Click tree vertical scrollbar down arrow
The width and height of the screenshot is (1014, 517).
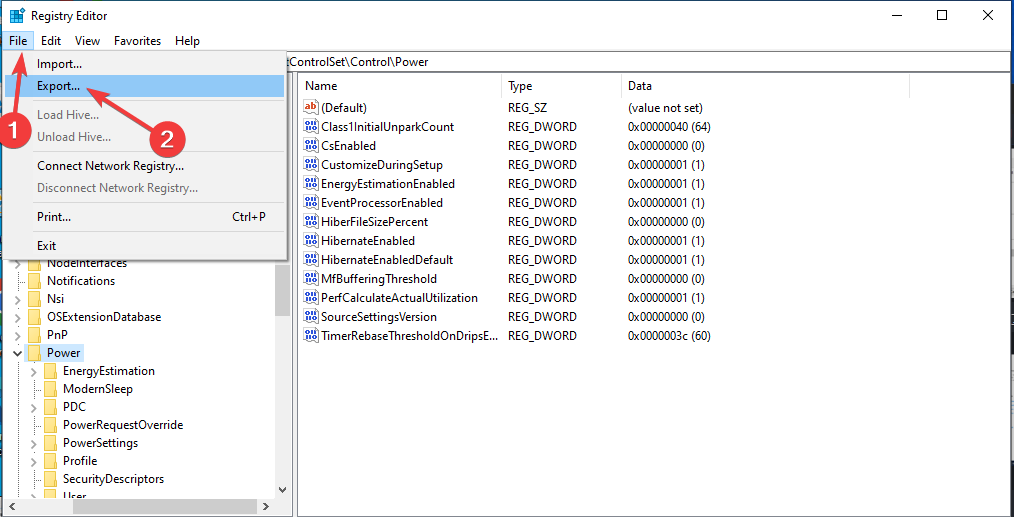(282, 490)
